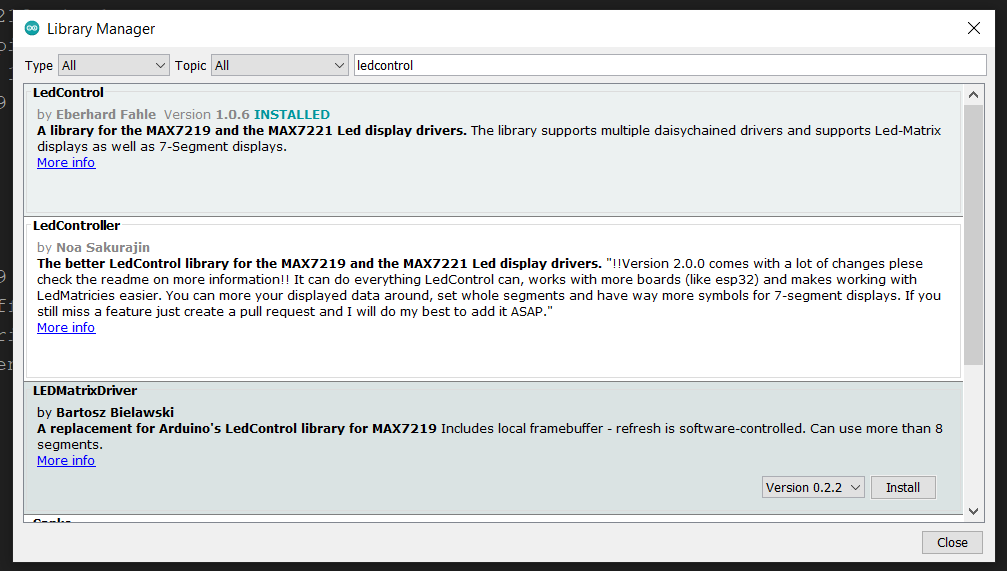Install the LEDMatrixDriver library
1007x571 pixels.
click(903, 488)
